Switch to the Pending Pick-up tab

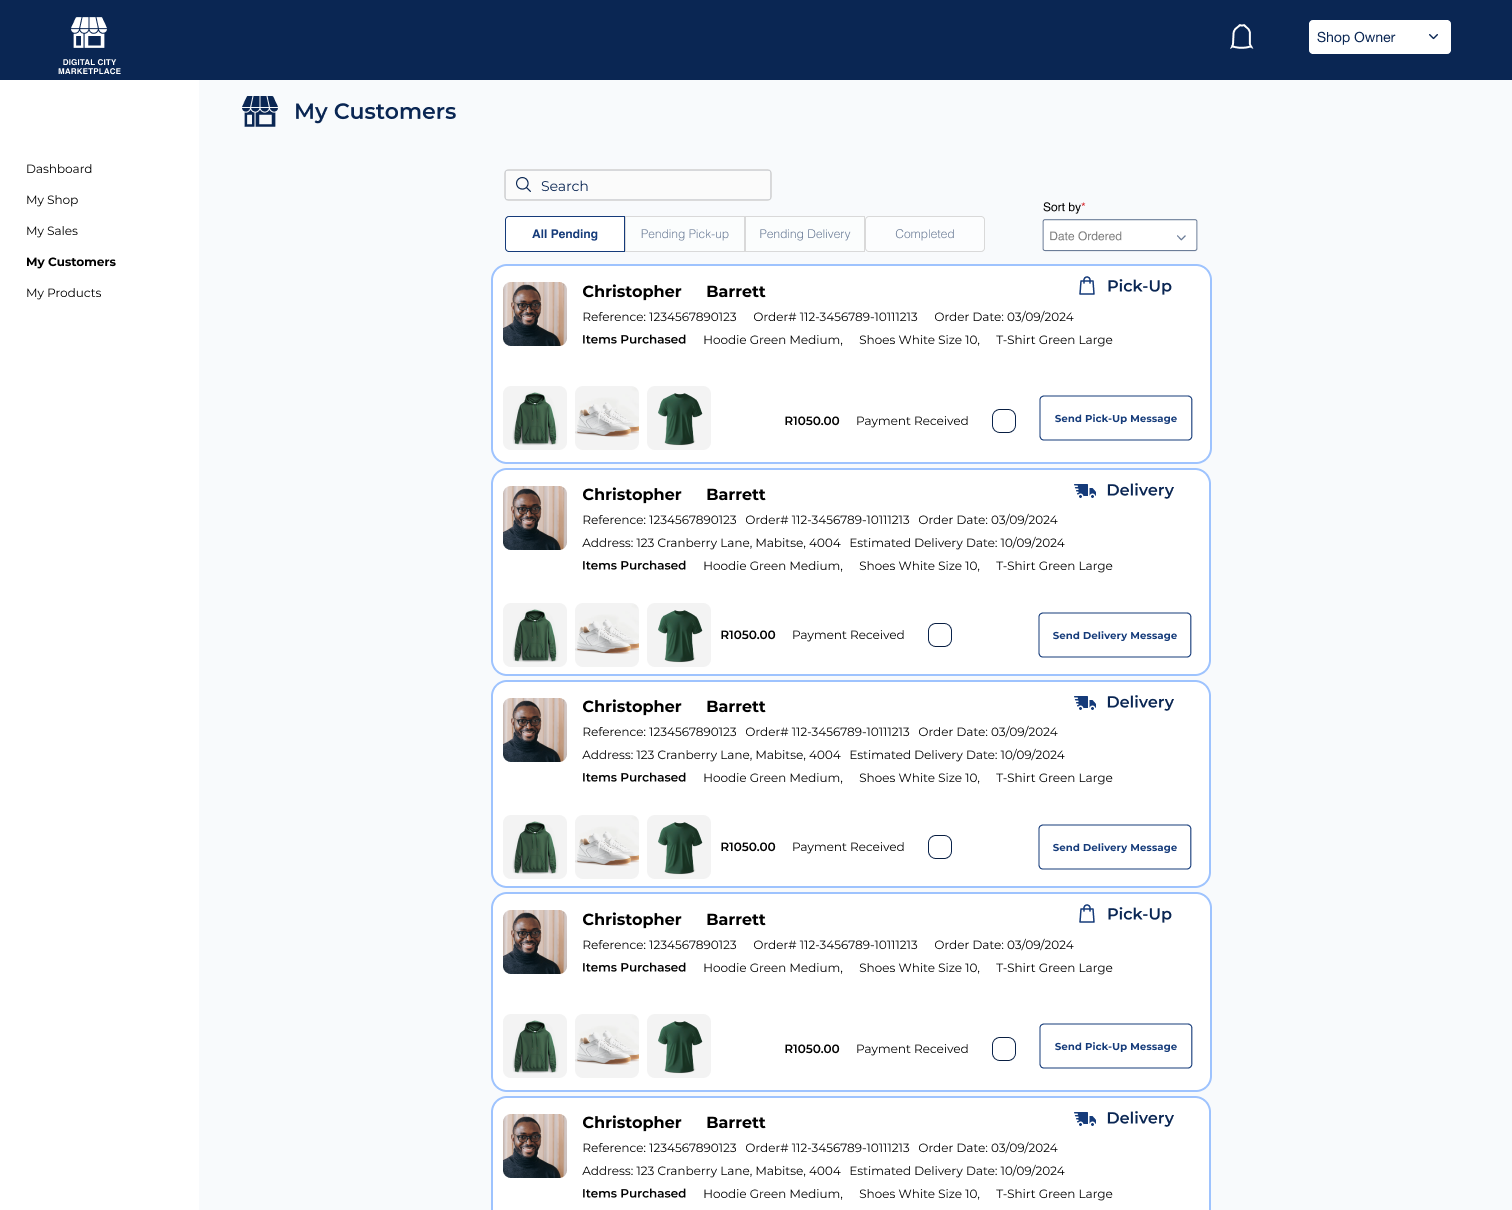tap(685, 234)
